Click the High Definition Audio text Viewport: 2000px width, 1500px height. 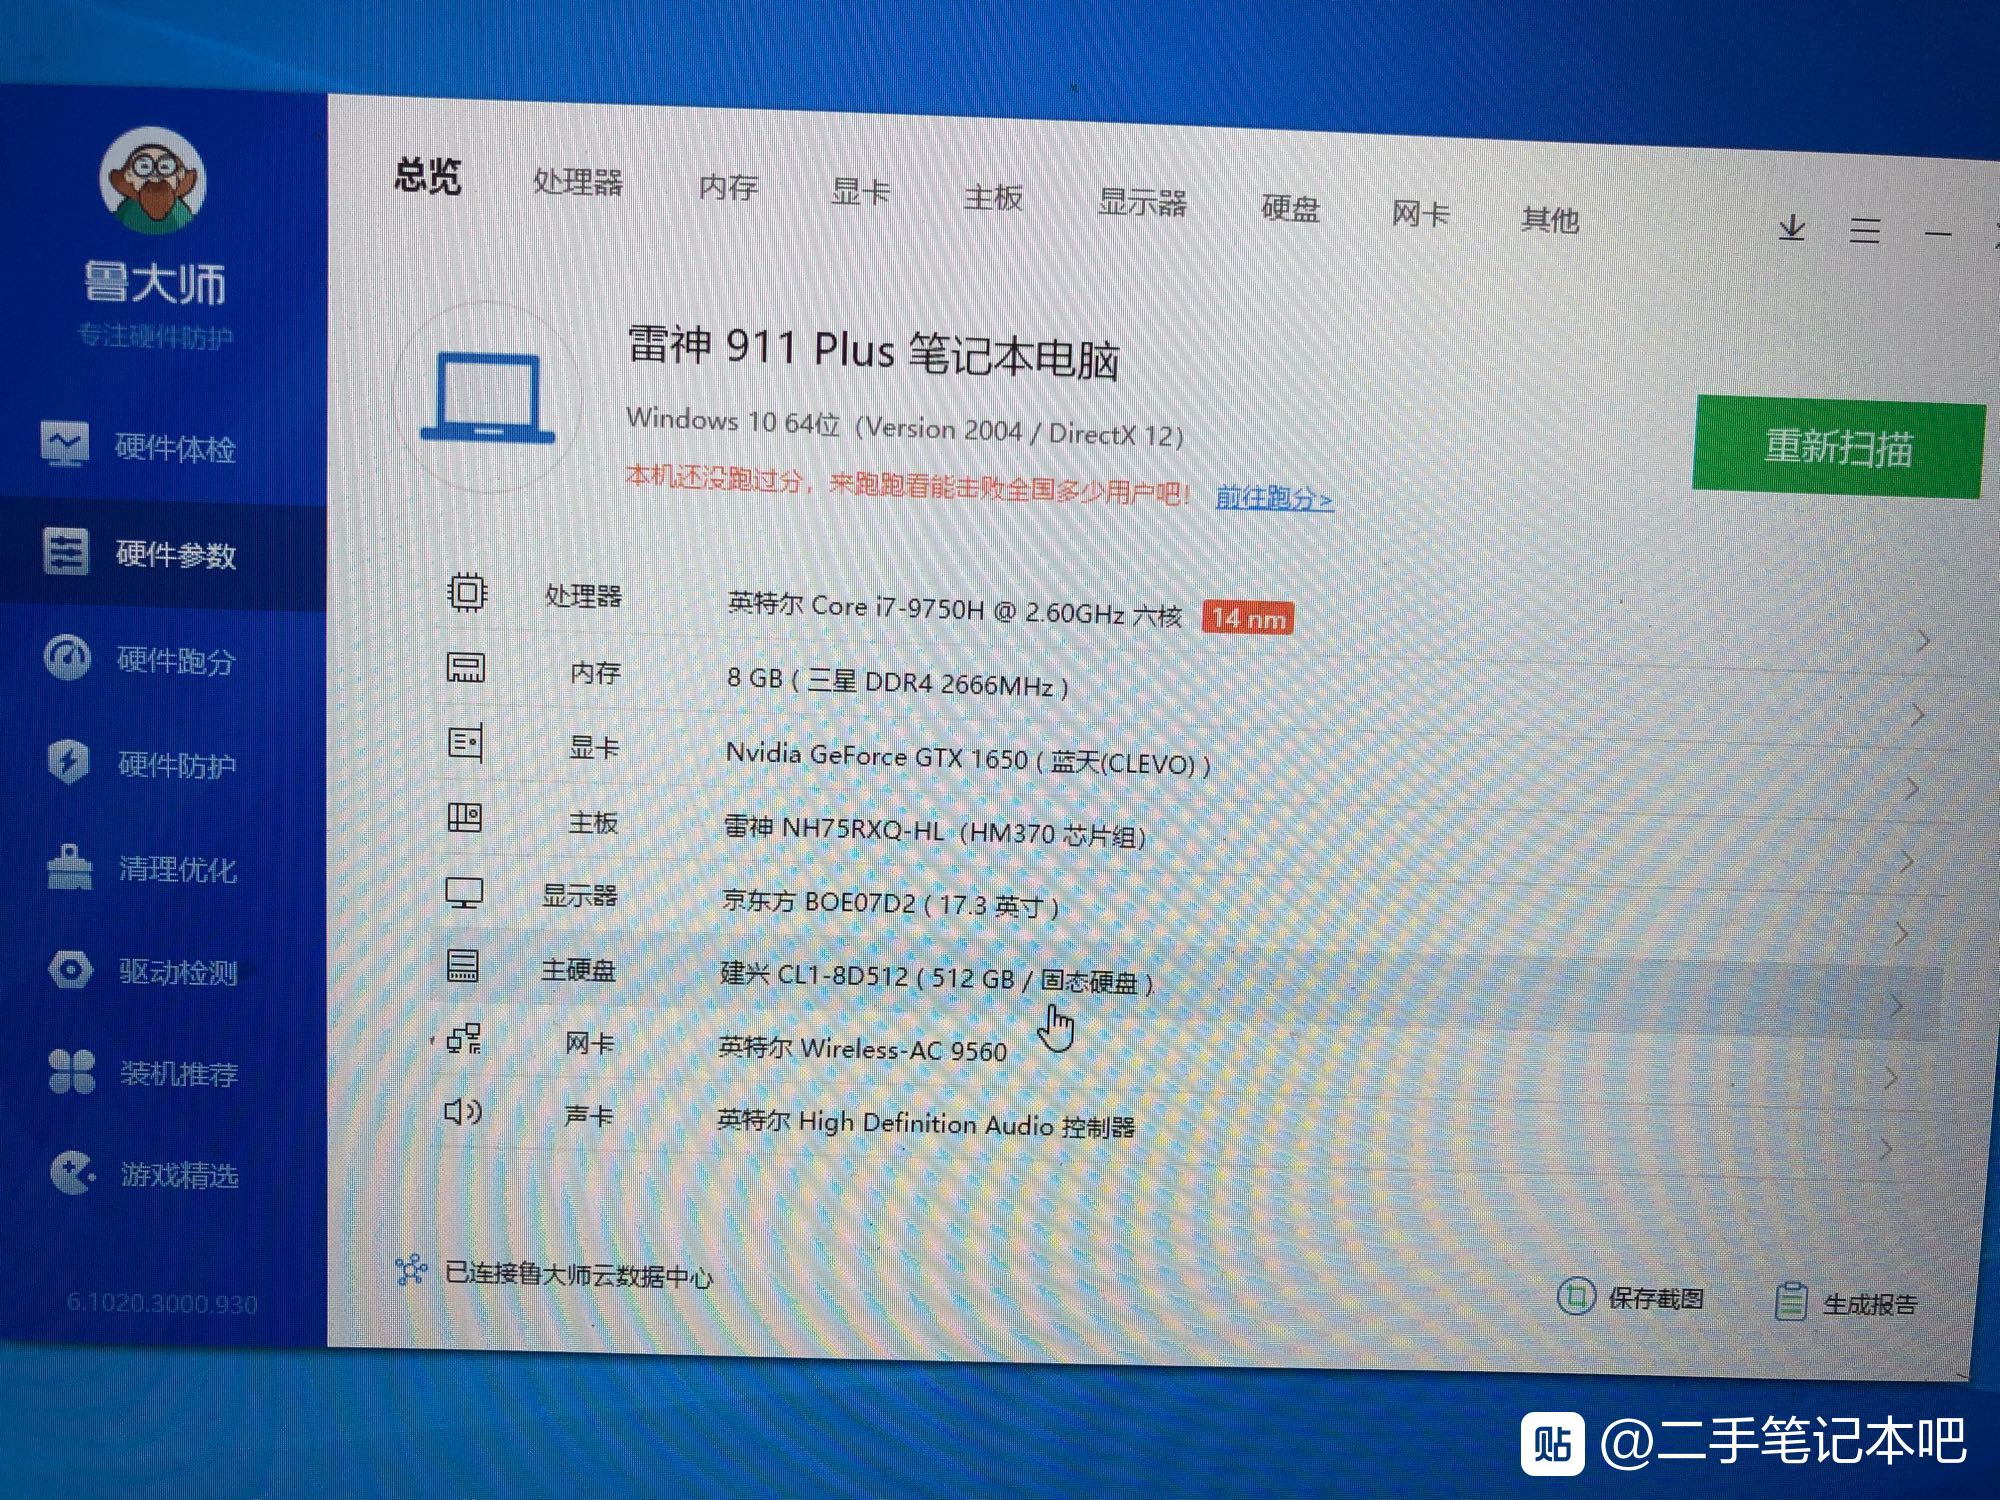point(926,1124)
